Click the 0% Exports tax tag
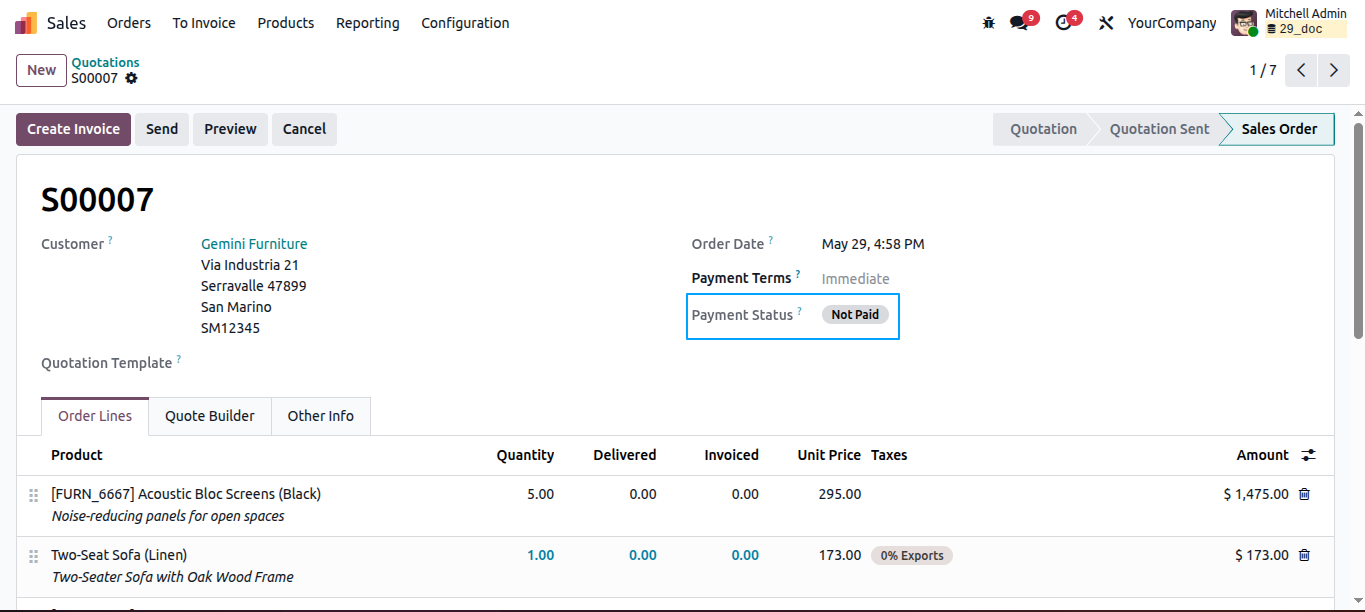The height and width of the screenshot is (612, 1365). [912, 556]
